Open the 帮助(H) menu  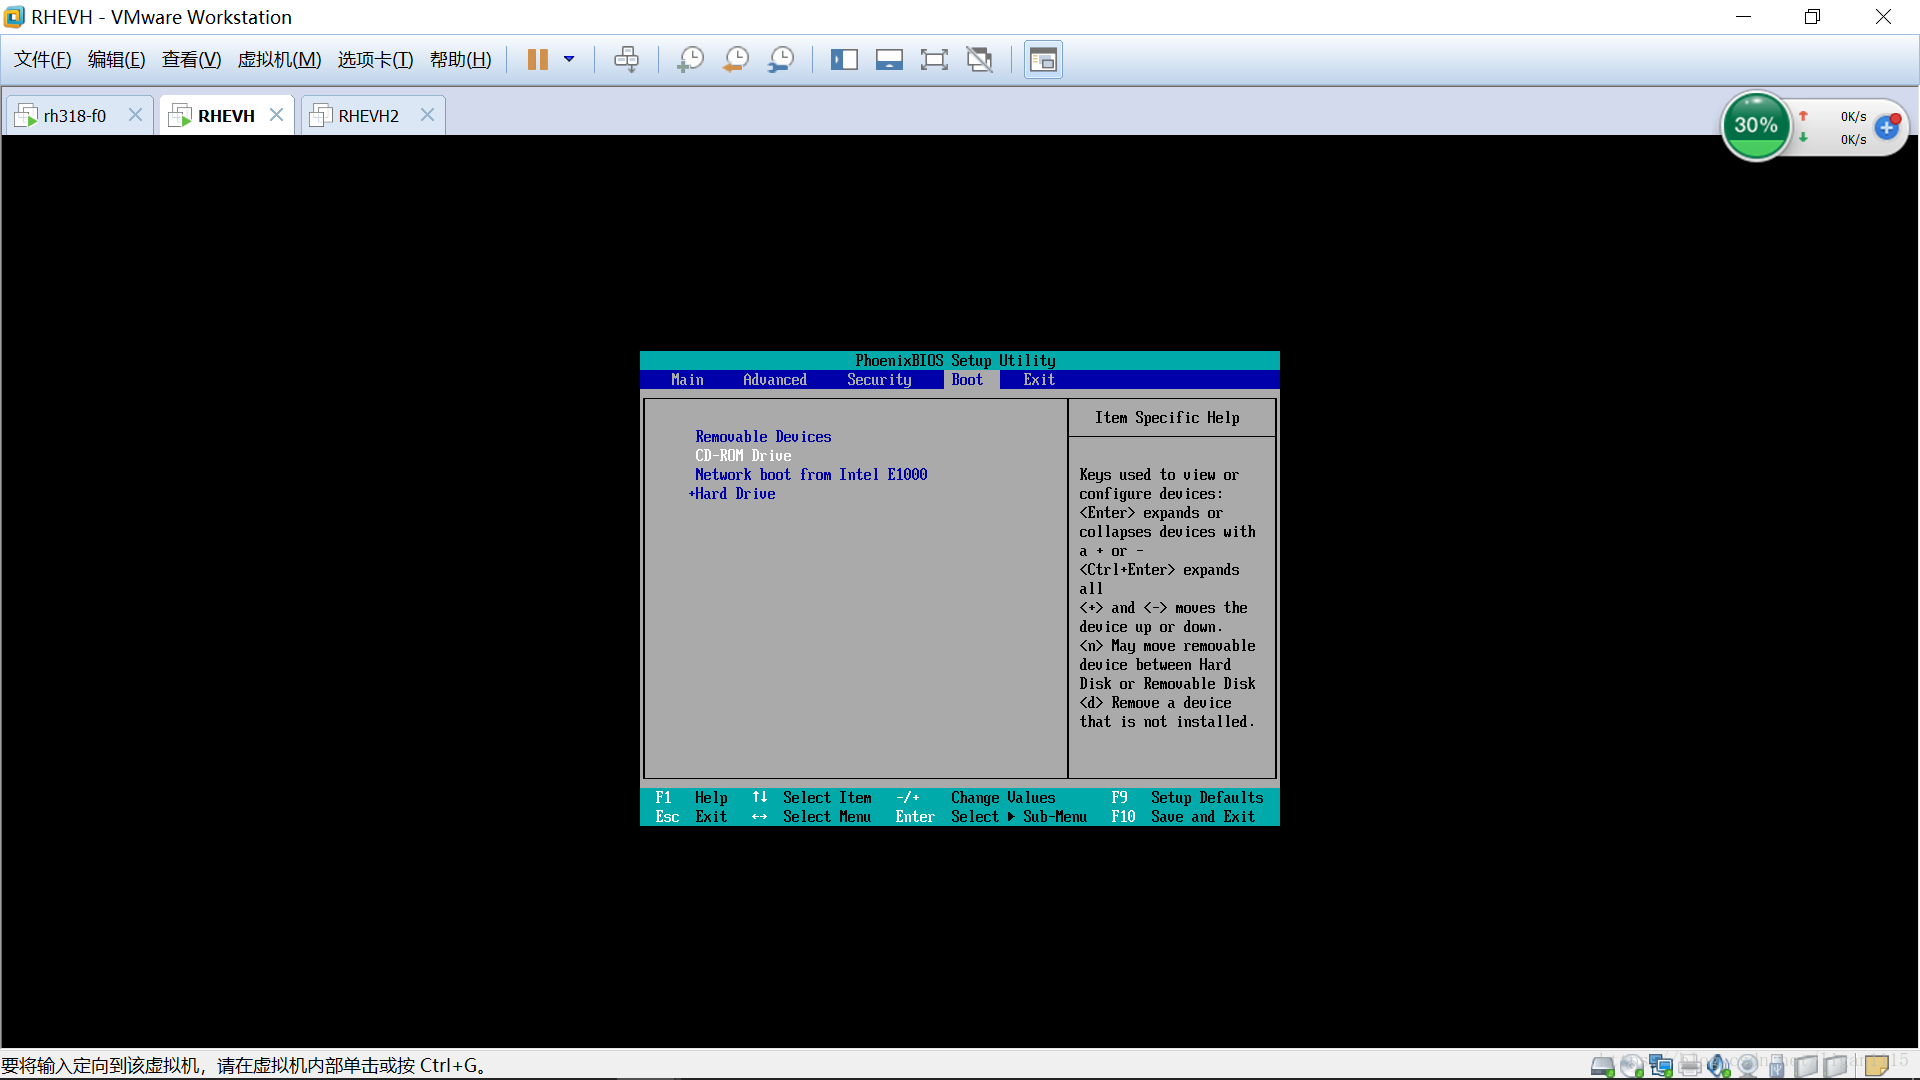pos(460,60)
